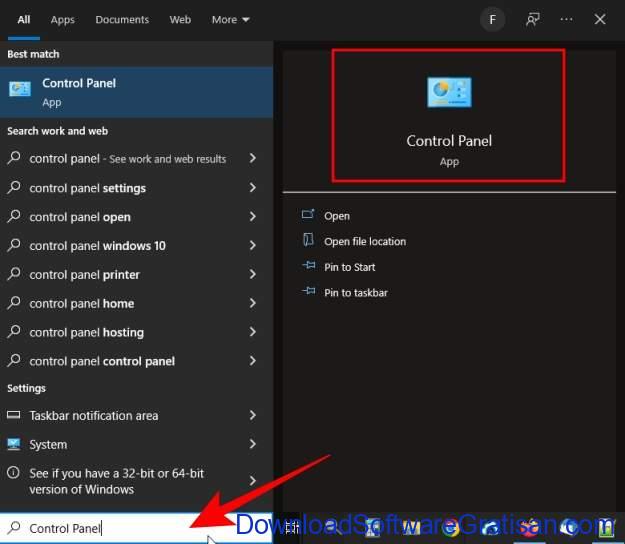Click 'See work and web results' text
This screenshot has height=544, width=625.
tap(168, 159)
